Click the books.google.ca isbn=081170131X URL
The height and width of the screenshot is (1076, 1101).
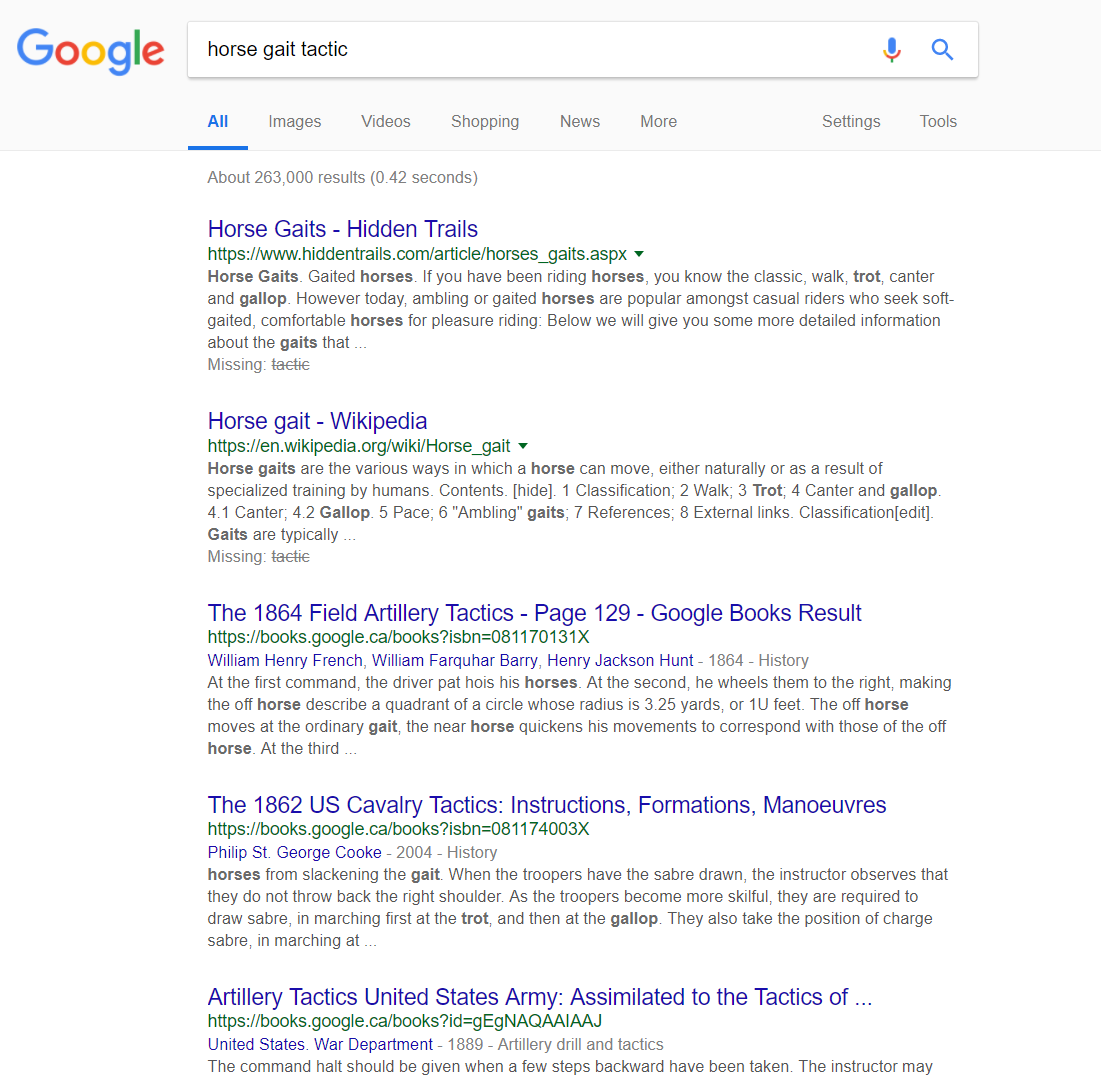coord(398,637)
